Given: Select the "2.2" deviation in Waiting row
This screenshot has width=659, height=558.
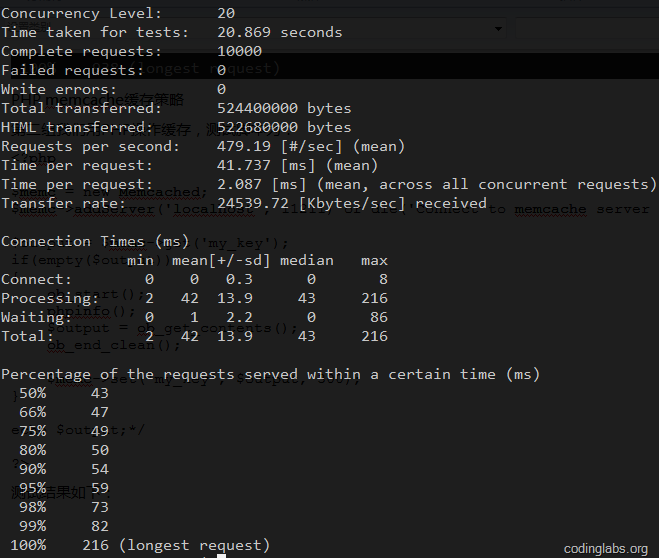Looking at the screenshot, I should pyautogui.click(x=239, y=317).
